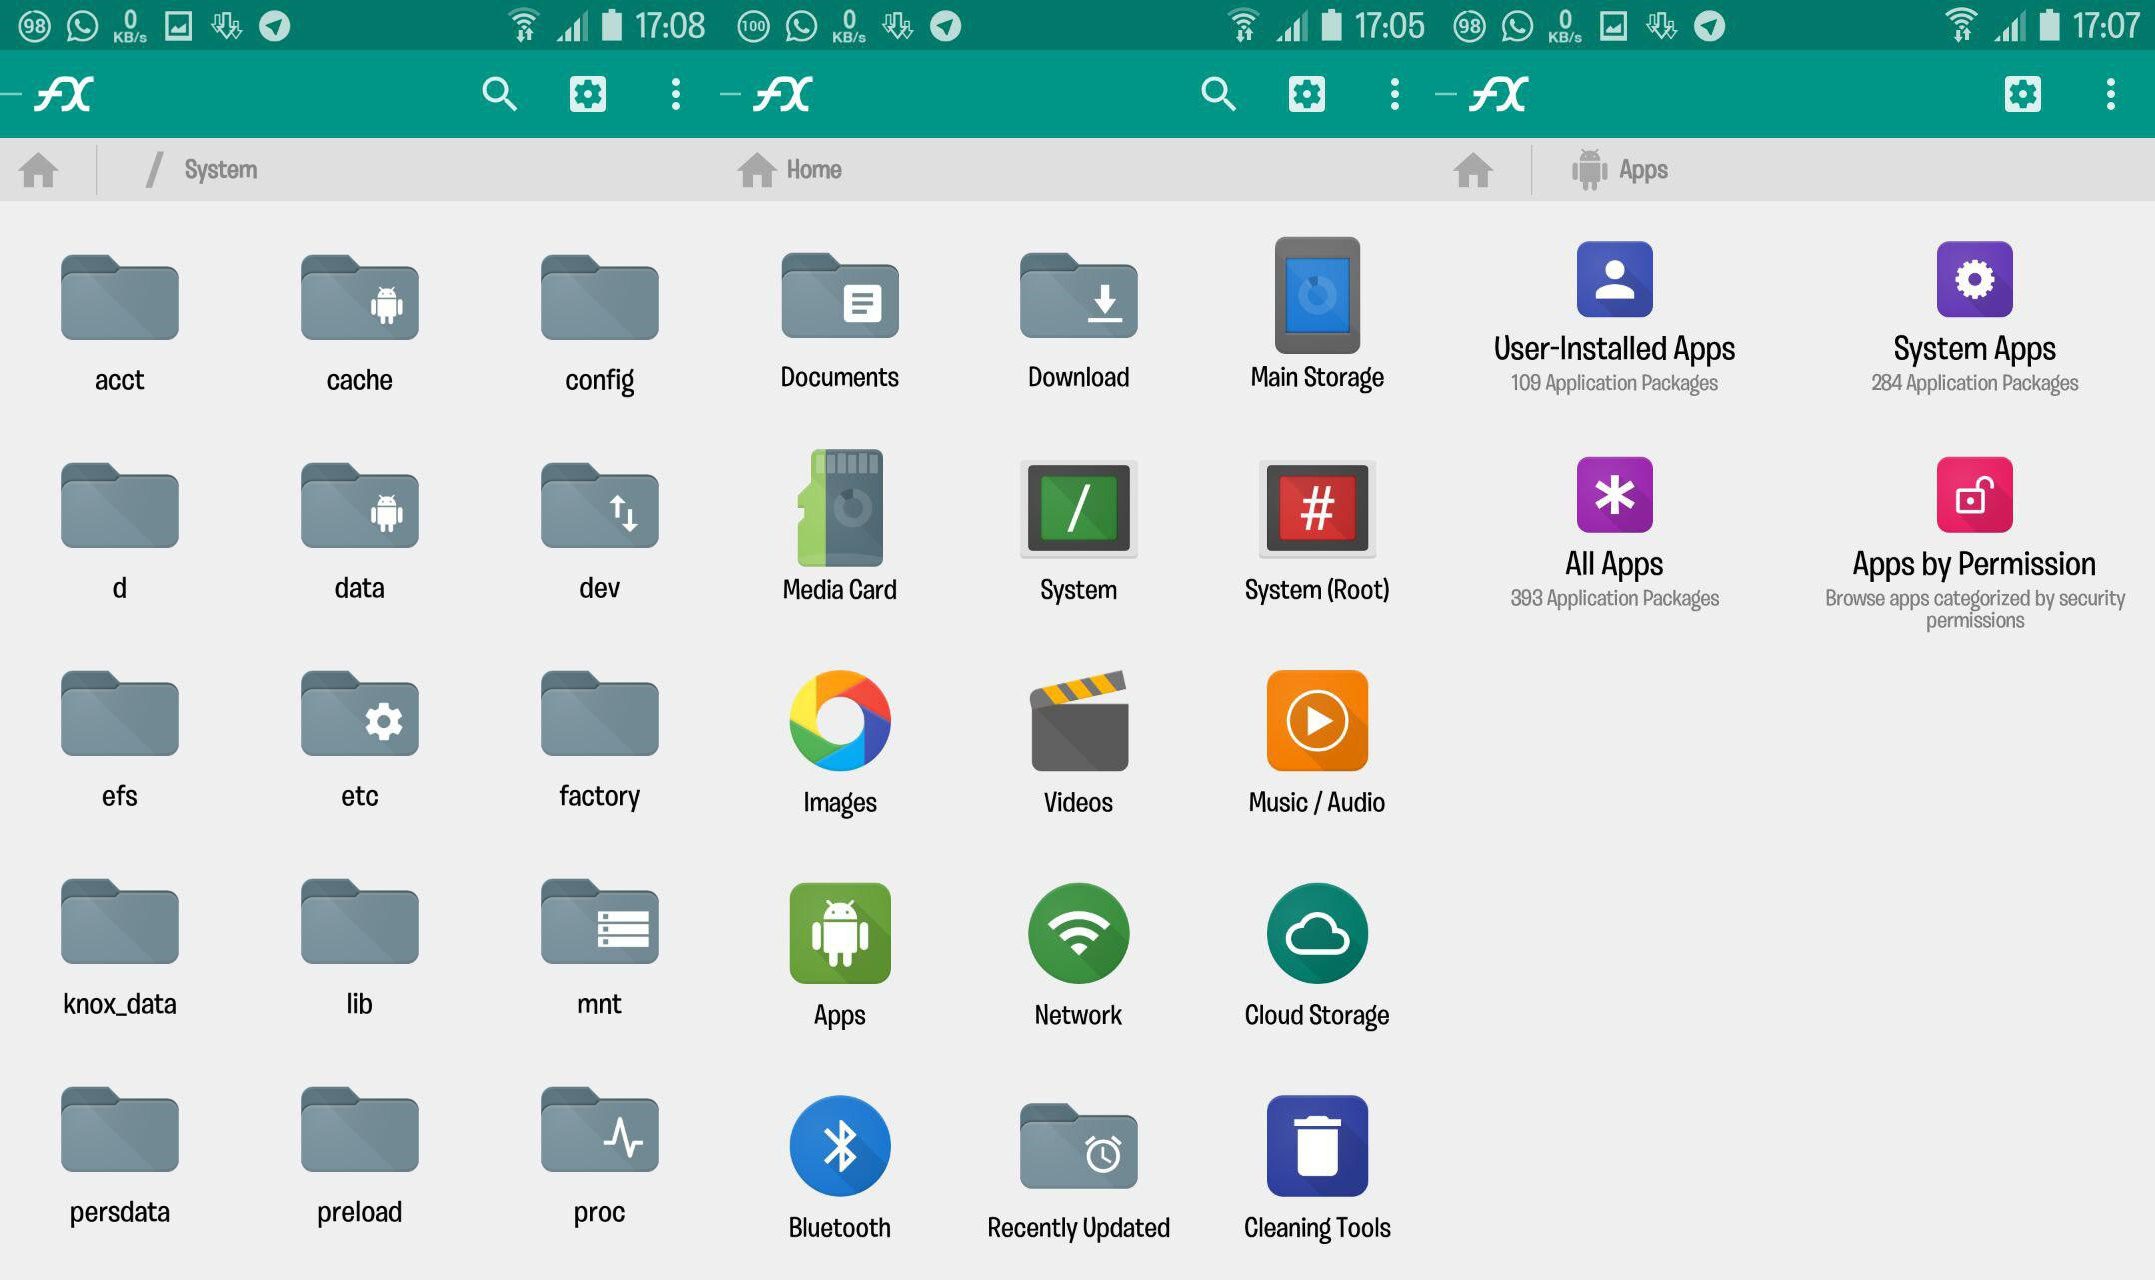
Task: Tap the 17:08 clock in status bar
Action: point(669,25)
